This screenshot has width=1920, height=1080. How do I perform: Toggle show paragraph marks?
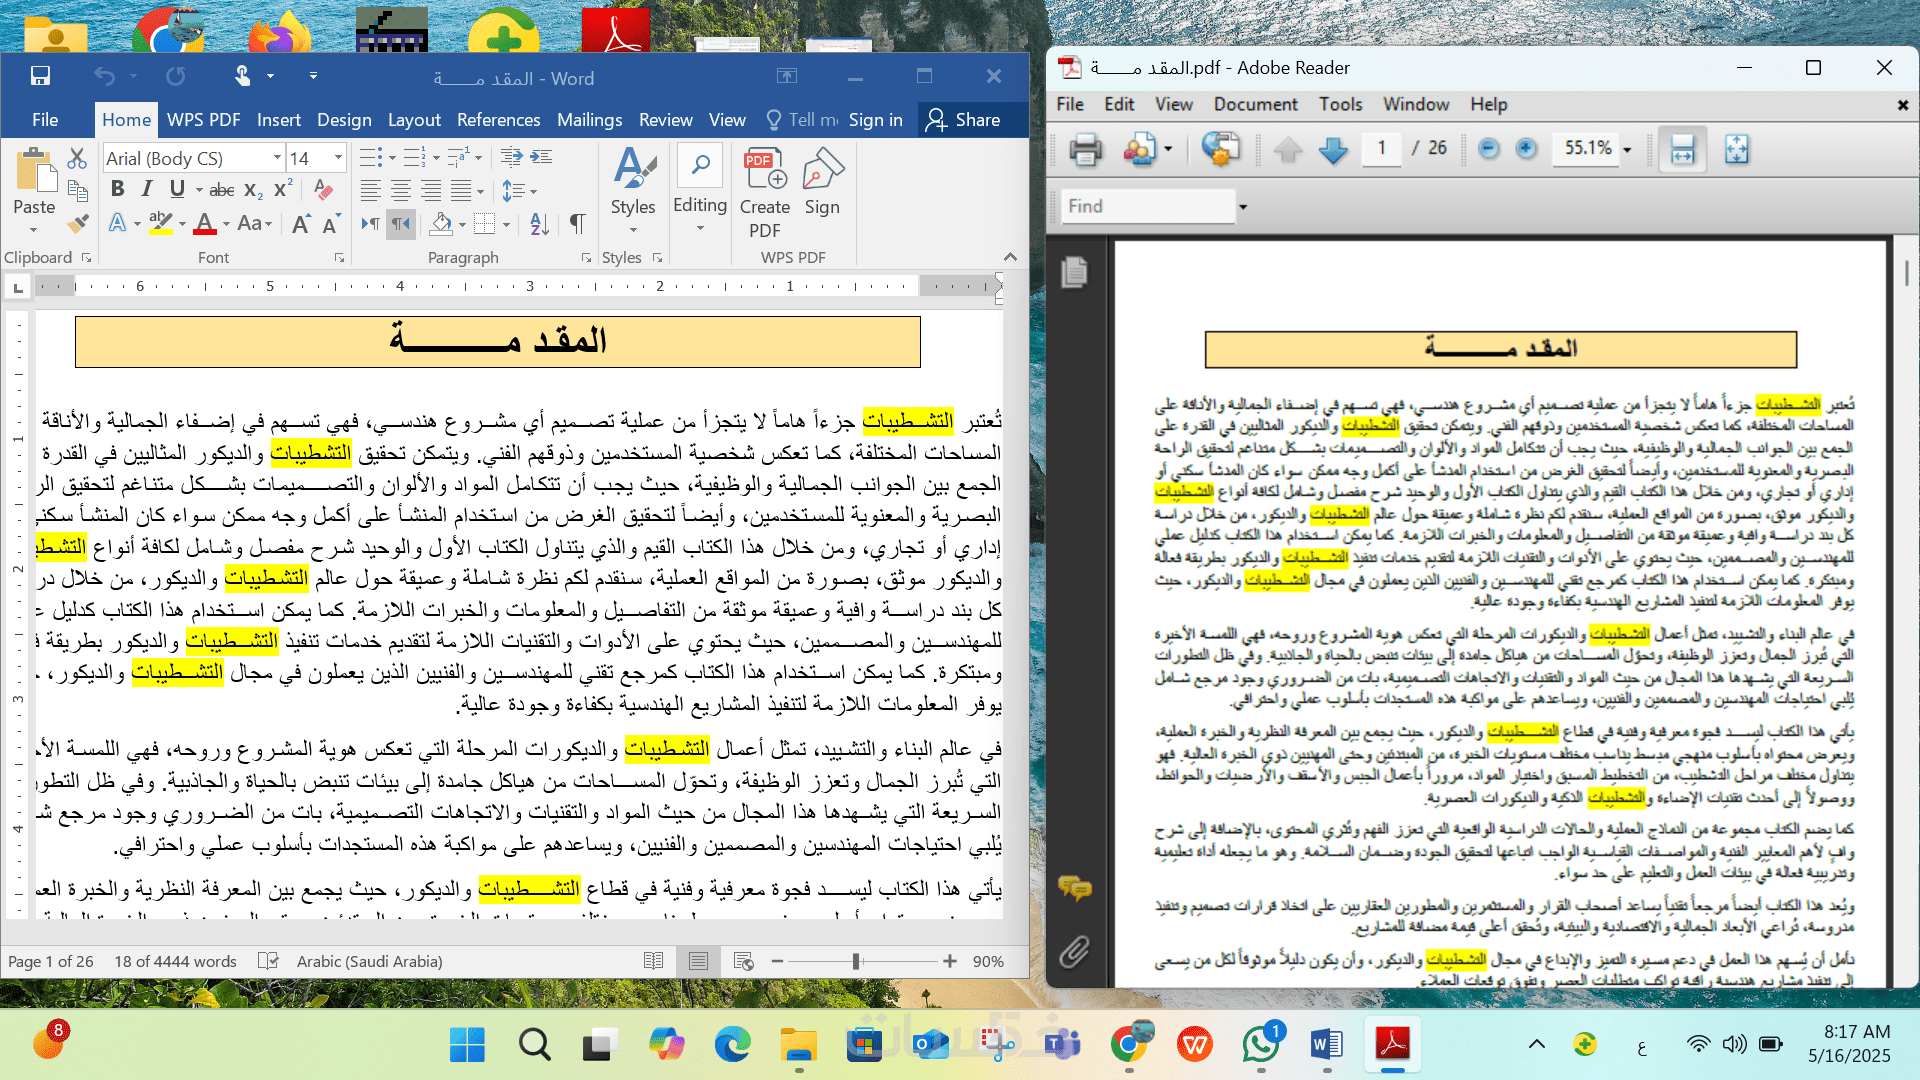(577, 223)
